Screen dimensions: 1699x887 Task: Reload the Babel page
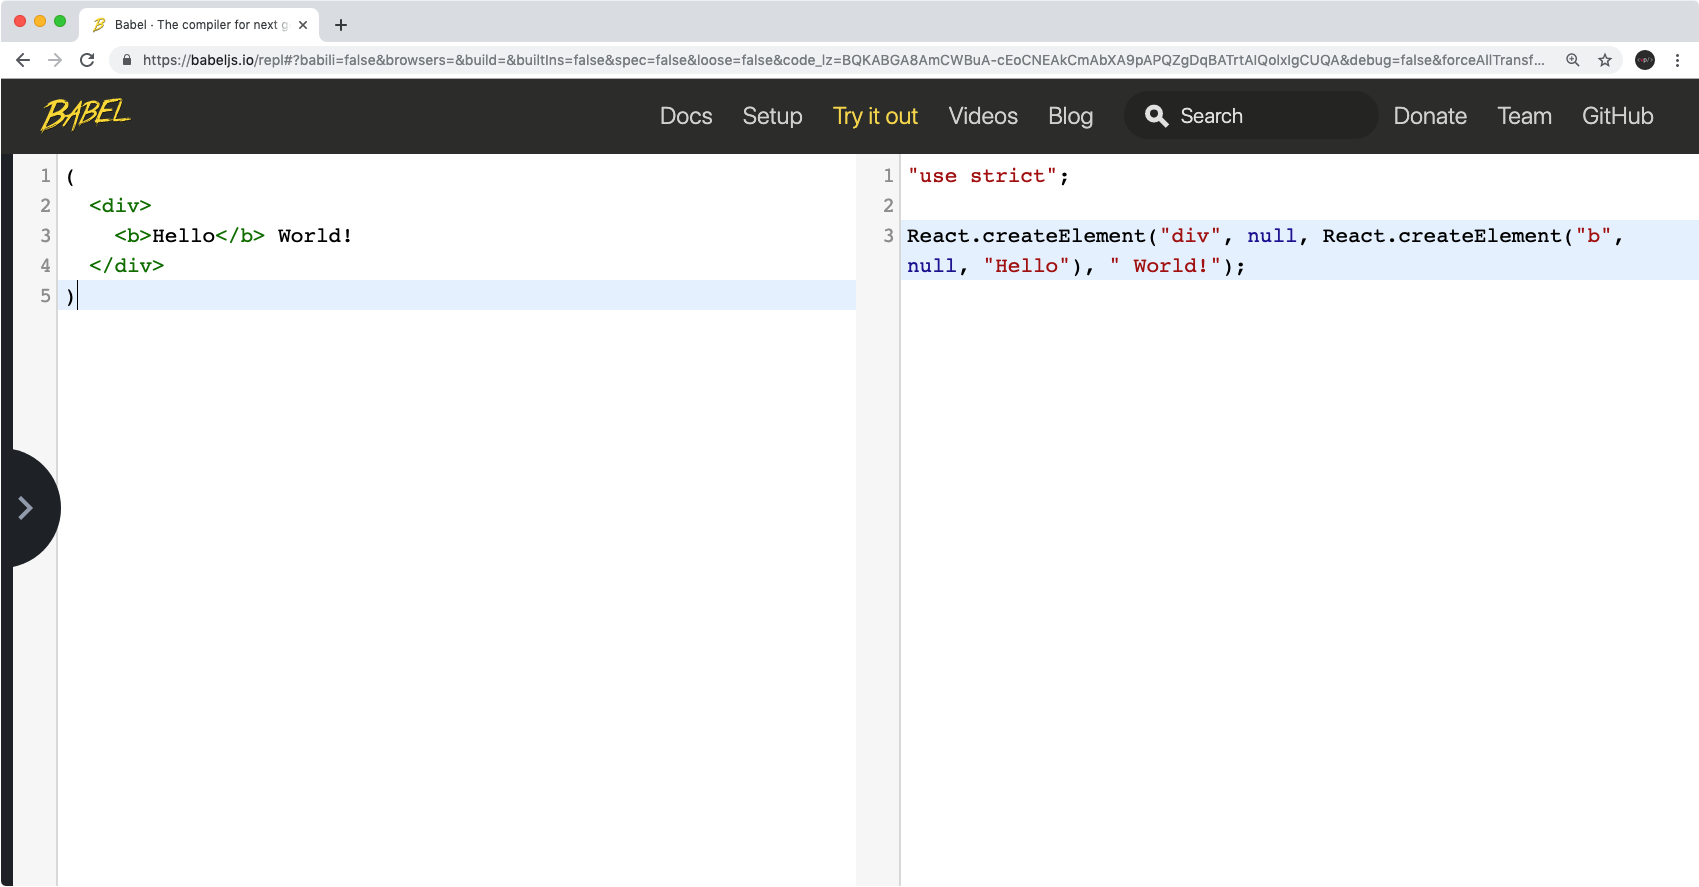(x=87, y=60)
